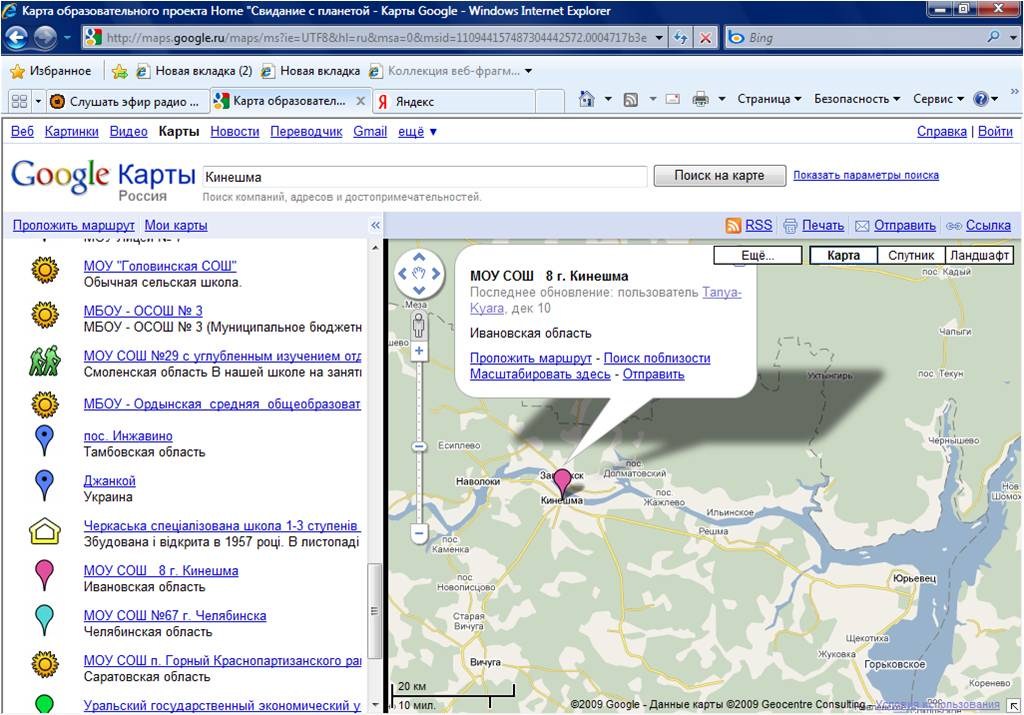This screenshot has height=715, width=1024.
Task: Collapse the left panel with double chevron
Action: [x=376, y=225]
